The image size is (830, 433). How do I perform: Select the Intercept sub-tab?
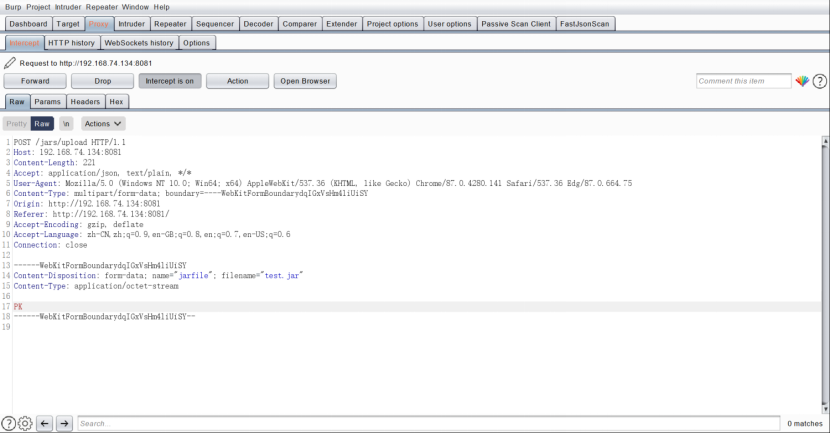tap(24, 43)
